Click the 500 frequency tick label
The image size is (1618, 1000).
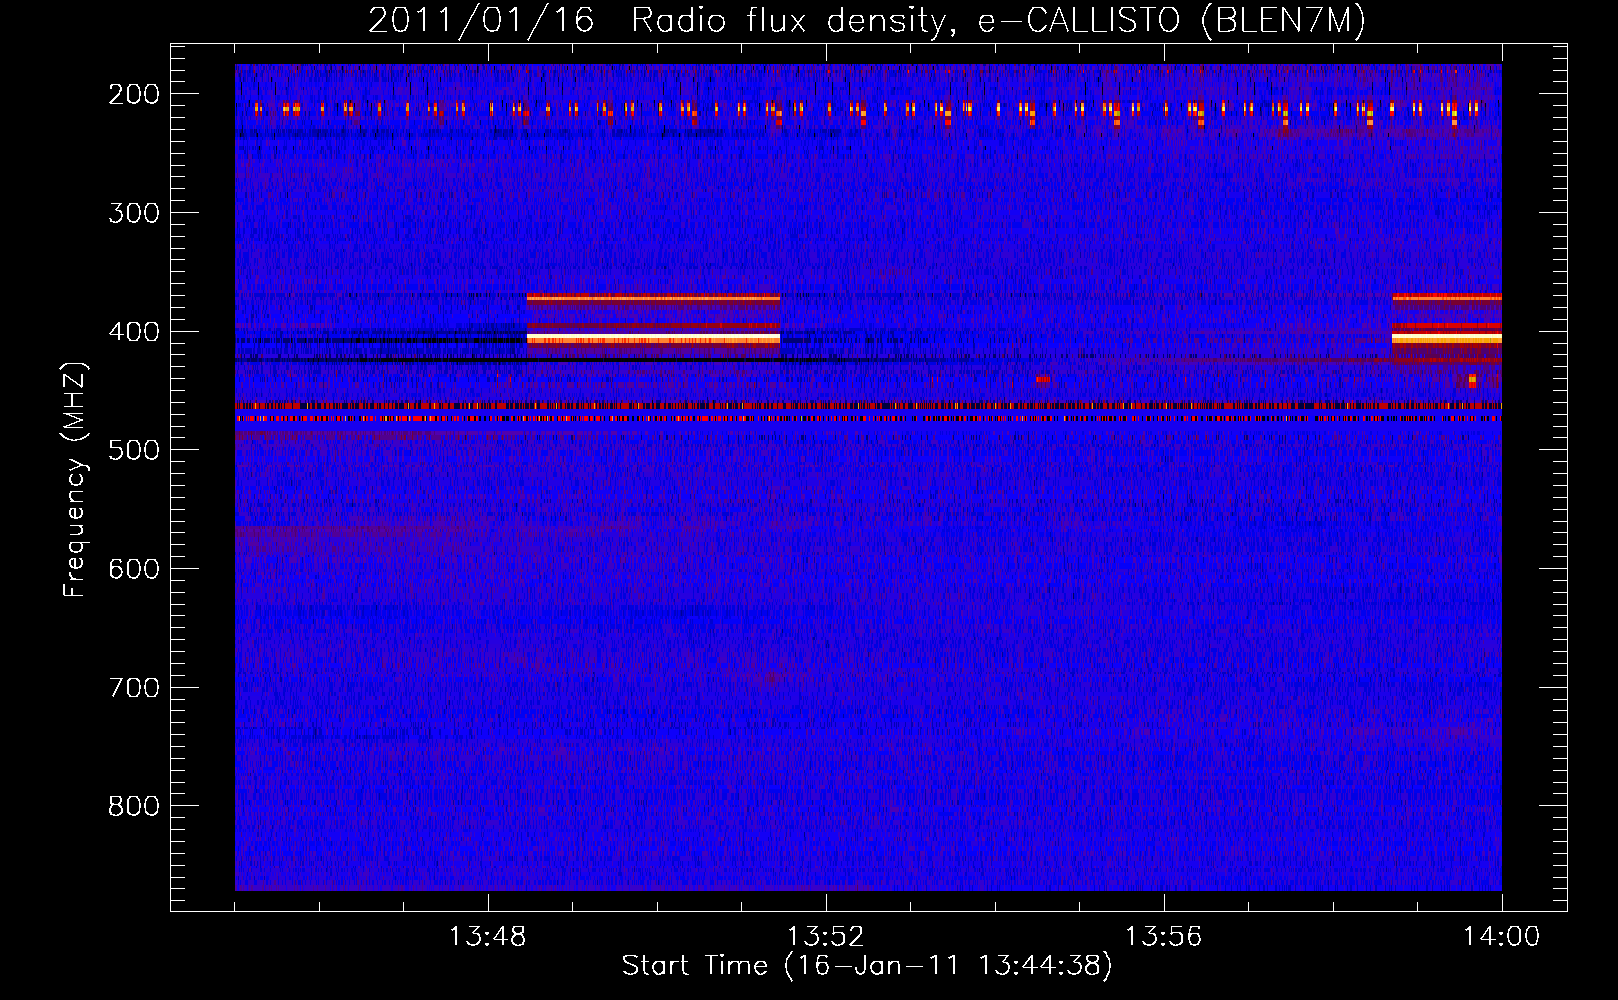134,450
